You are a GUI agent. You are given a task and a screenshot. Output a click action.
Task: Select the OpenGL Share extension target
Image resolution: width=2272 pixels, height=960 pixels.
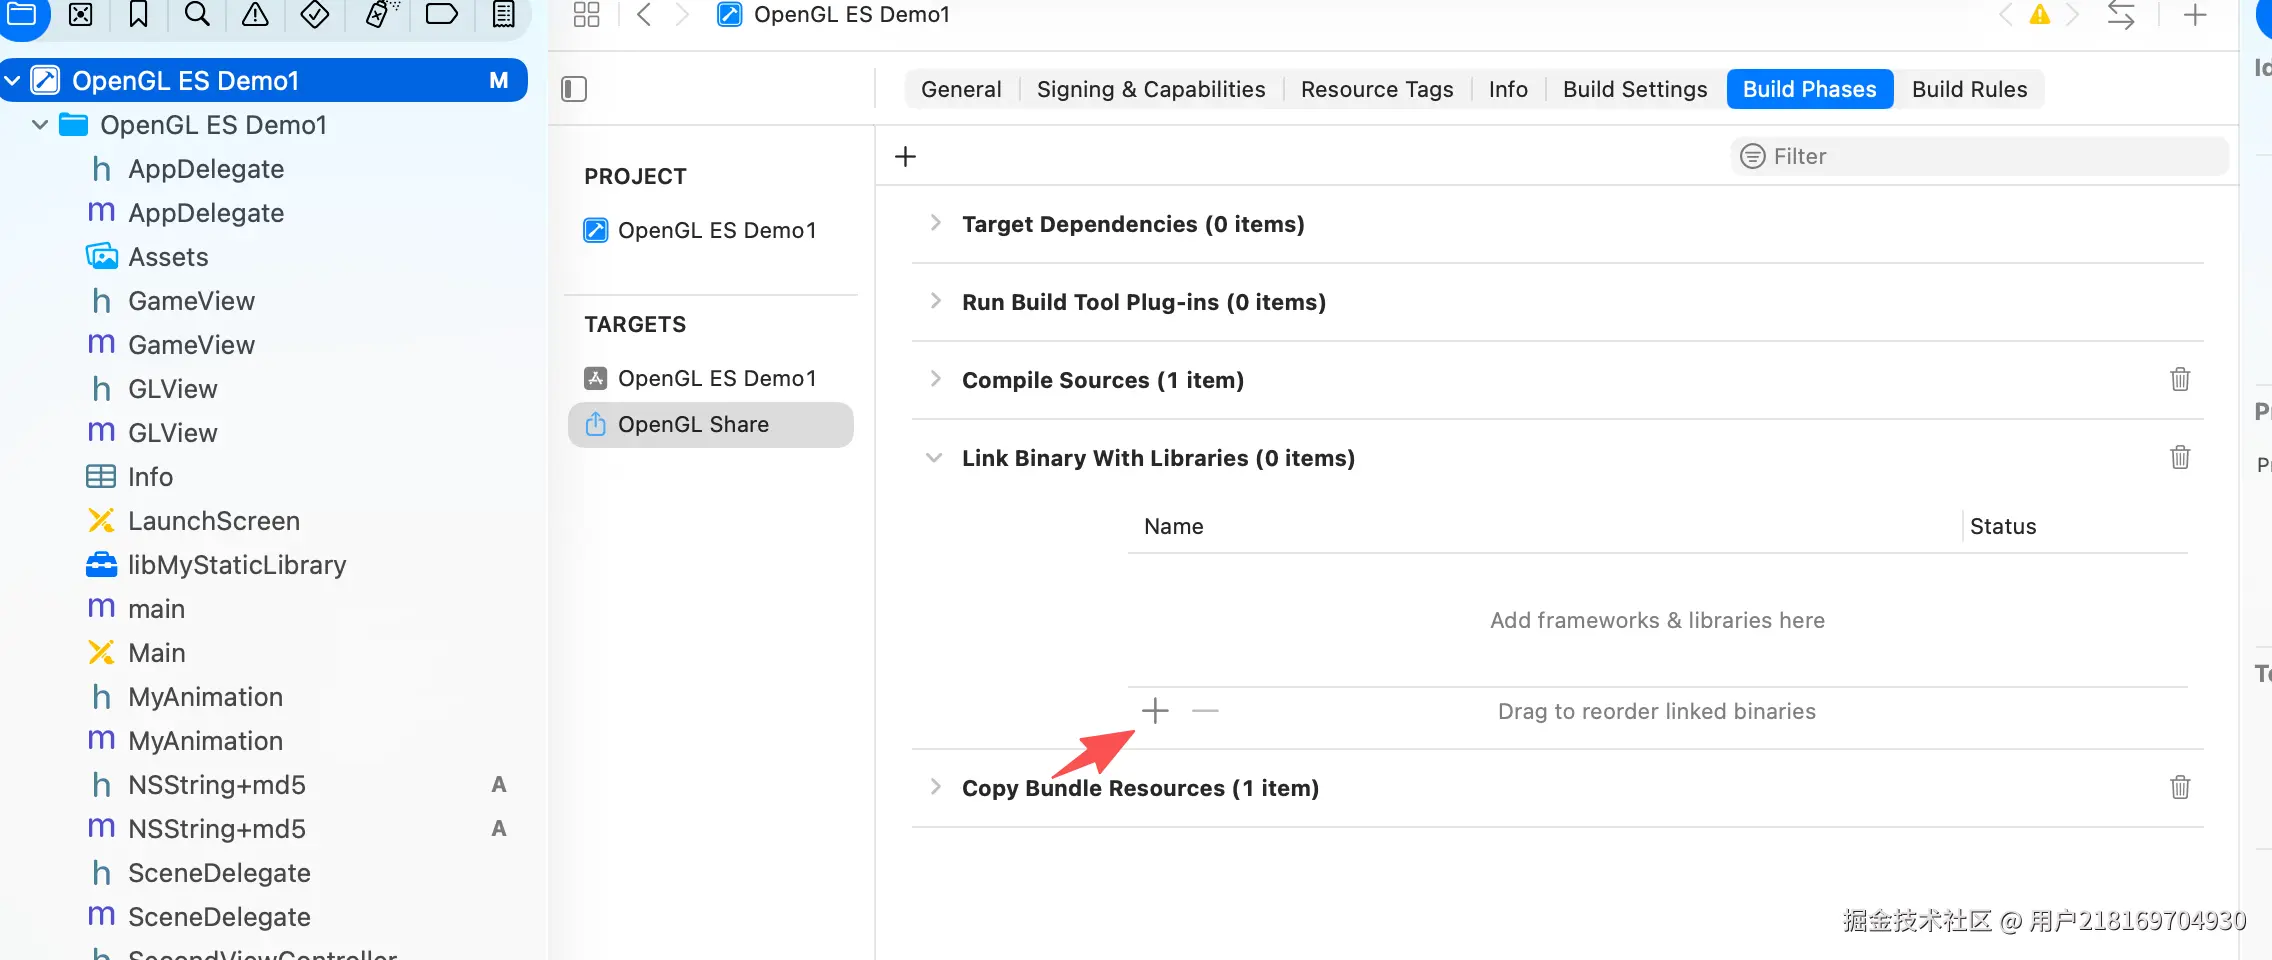[711, 424]
